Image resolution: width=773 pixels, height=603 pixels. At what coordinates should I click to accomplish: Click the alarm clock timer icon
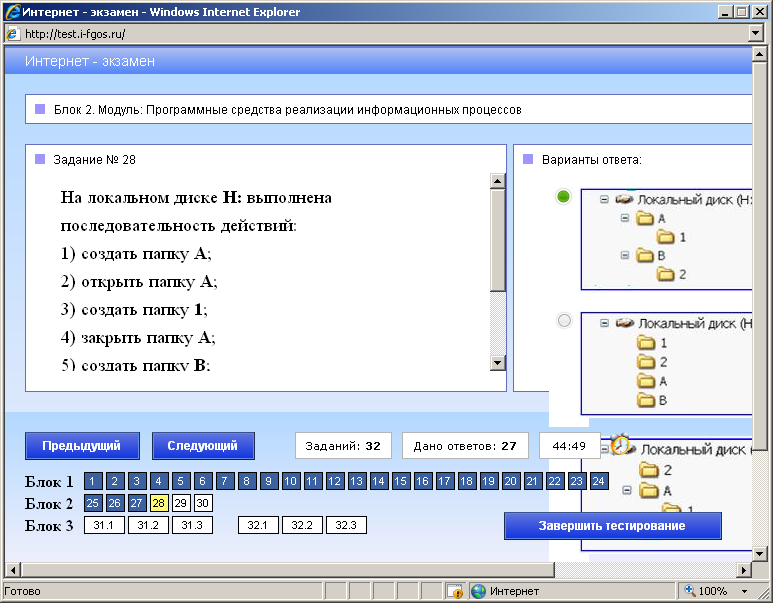620,444
